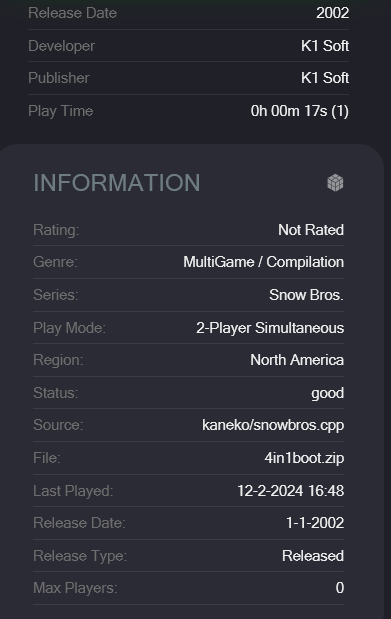The height and width of the screenshot is (619, 391).
Task: Click the Released release type value
Action: pos(313,556)
